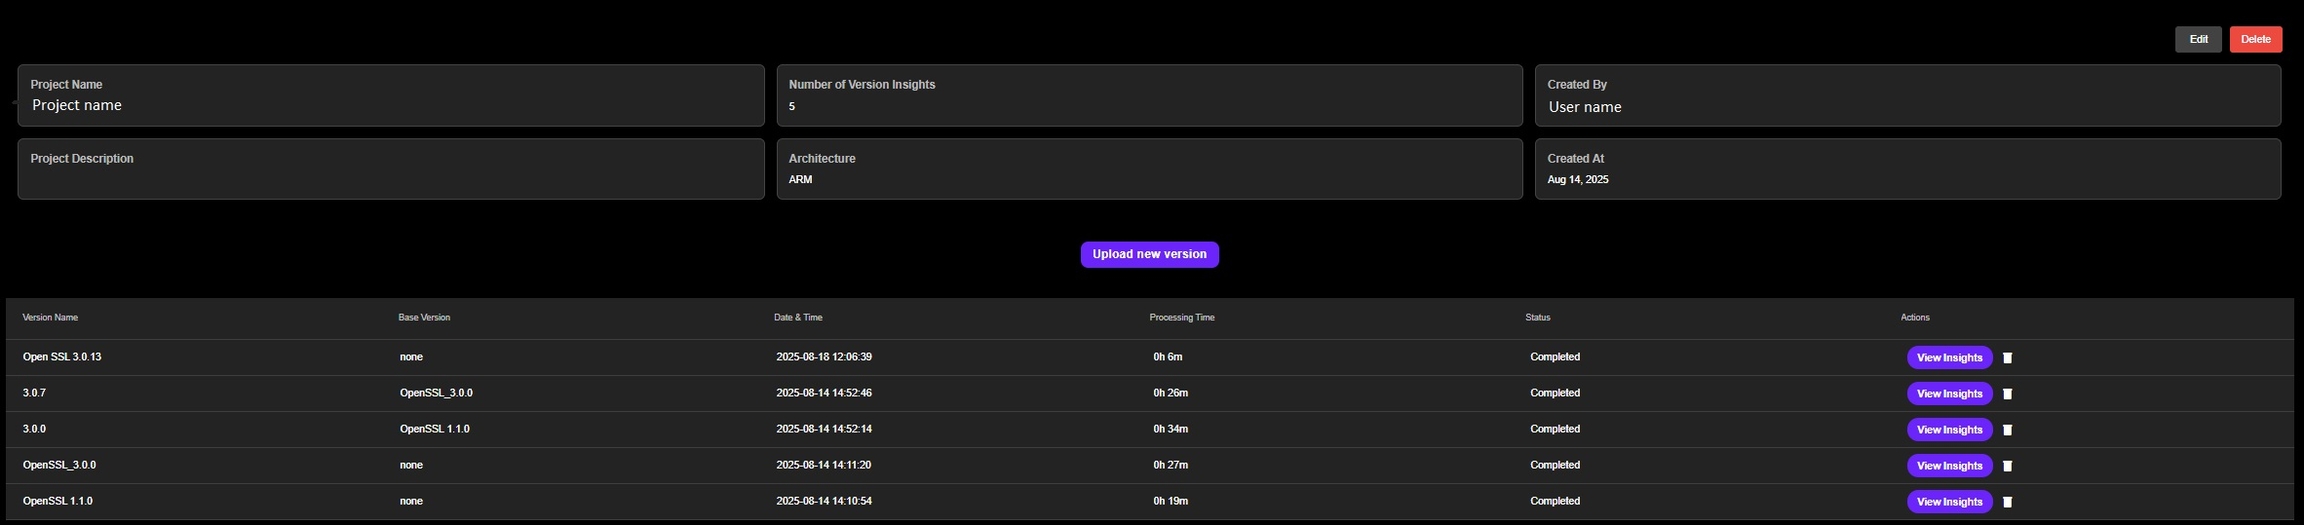Screen dimensions: 2304x525
Task: Open insights for OpenSSL 1.1.0
Action: (x=1949, y=502)
